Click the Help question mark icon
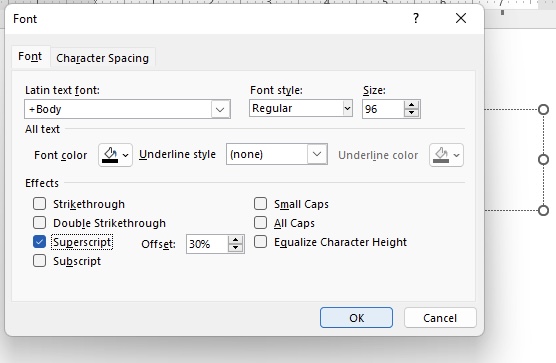556x363 pixels. tap(416, 18)
